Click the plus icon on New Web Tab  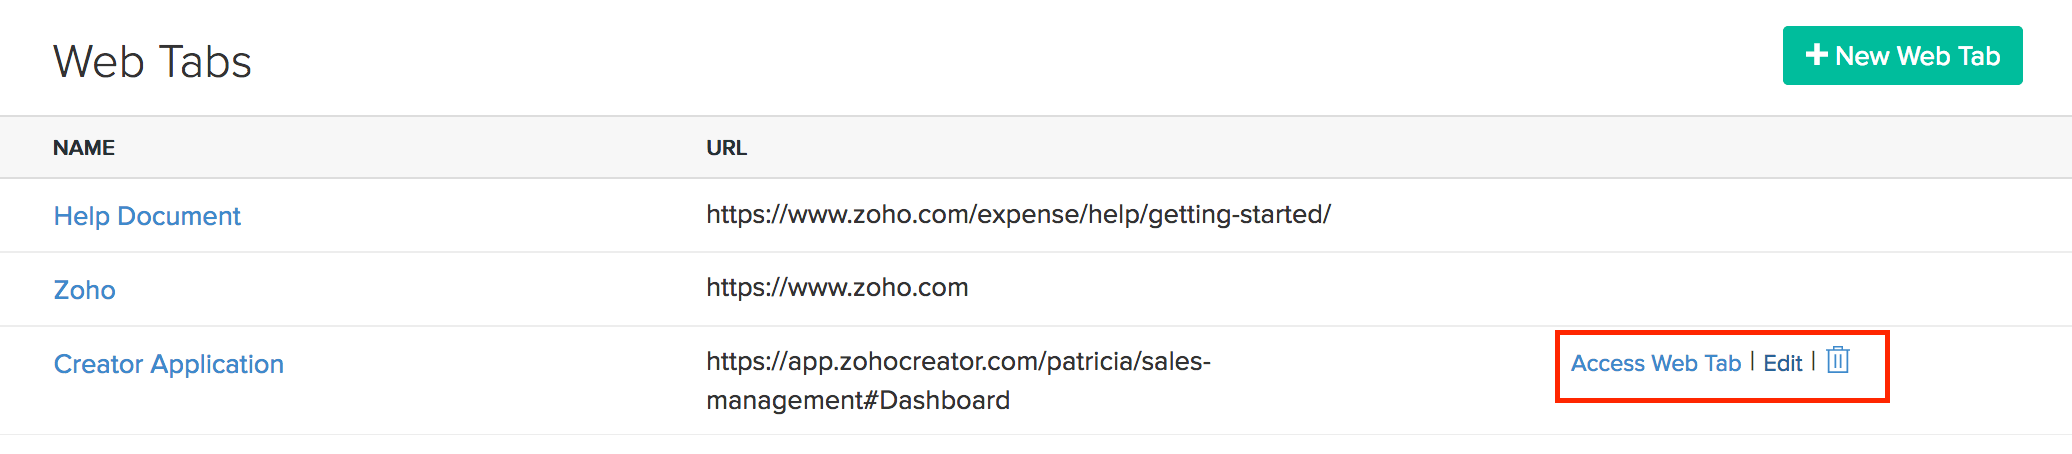click(x=1816, y=55)
